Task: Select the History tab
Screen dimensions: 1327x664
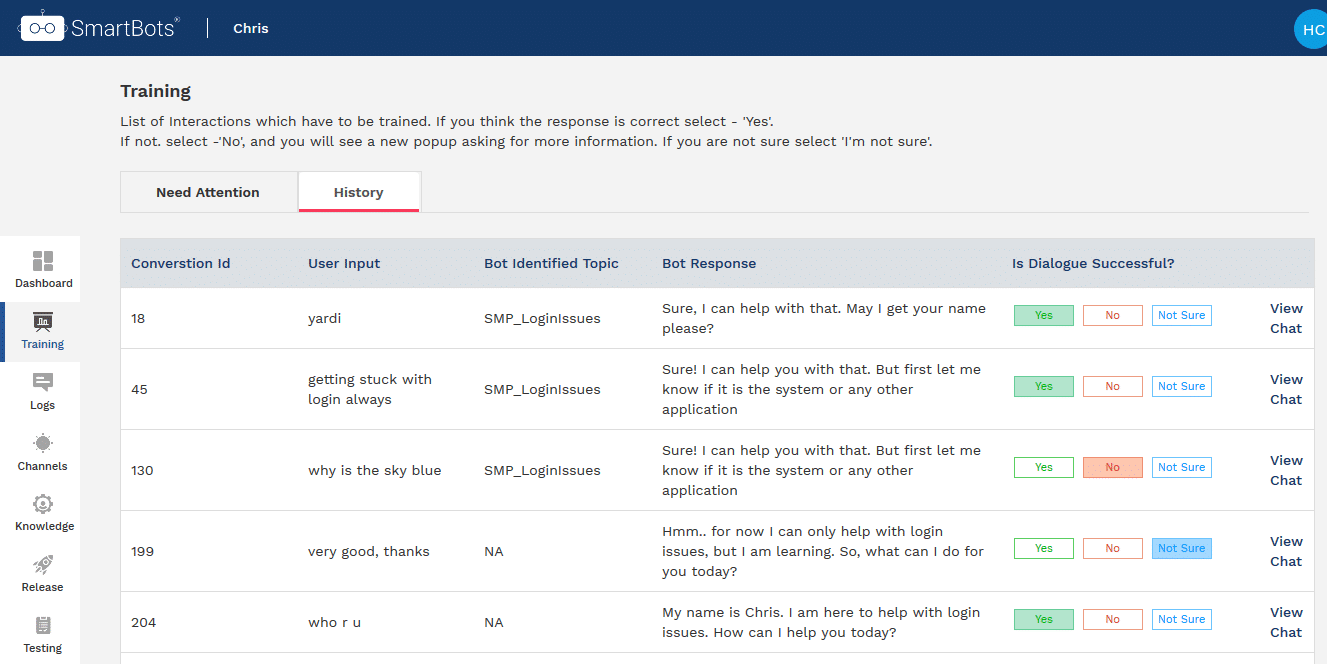Action: click(x=359, y=192)
